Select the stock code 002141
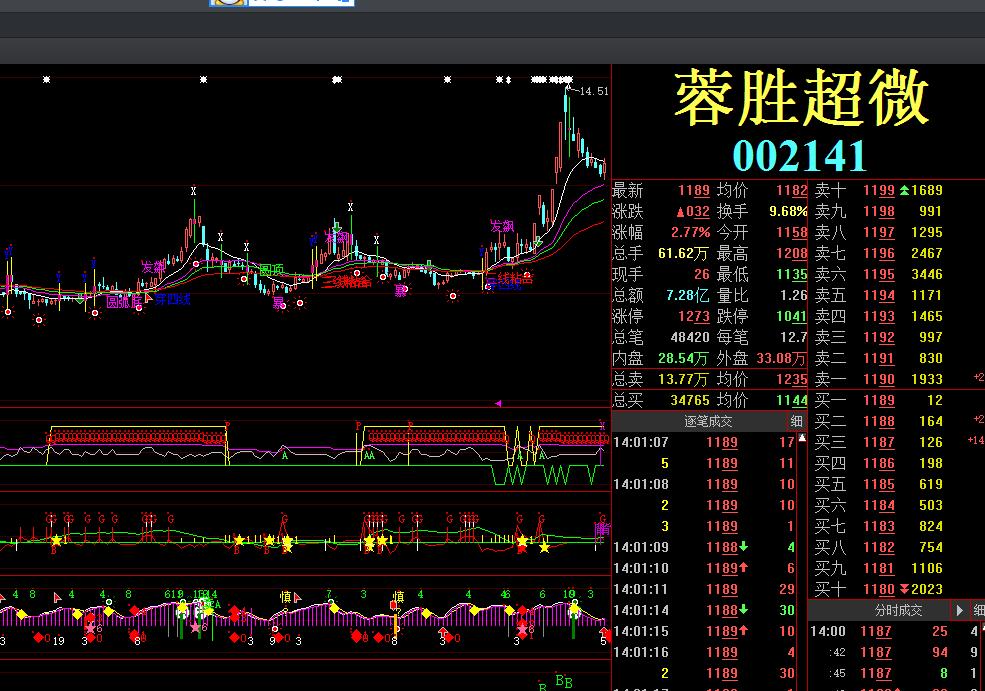 pyautogui.click(x=800, y=156)
